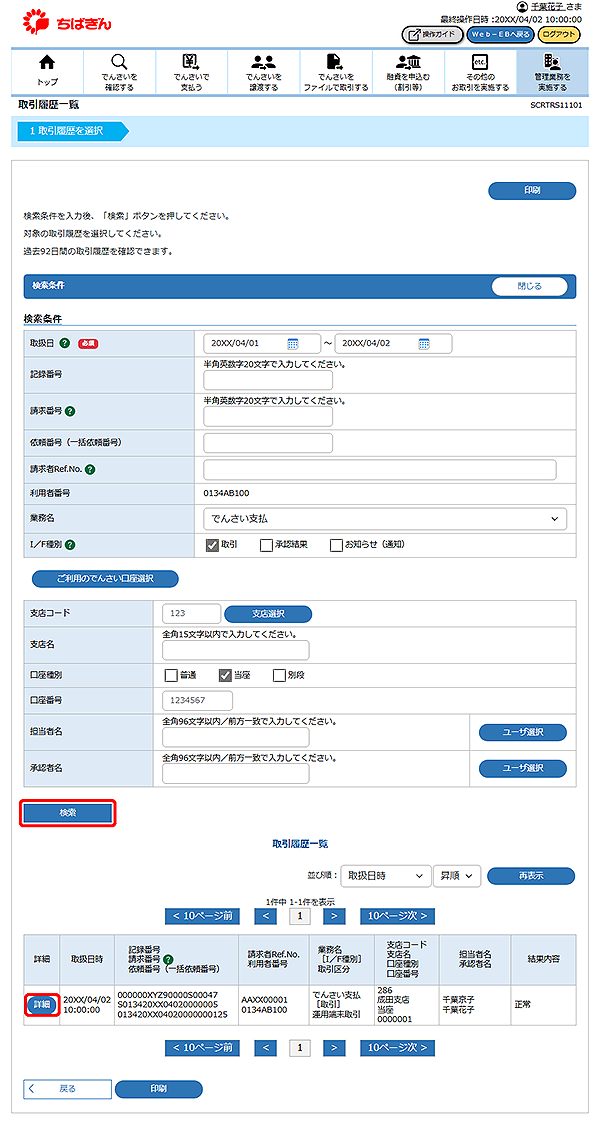The width and height of the screenshot is (600, 1125).
Task: Open calendar for start date 20XX/04/01
Action: (x=293, y=343)
